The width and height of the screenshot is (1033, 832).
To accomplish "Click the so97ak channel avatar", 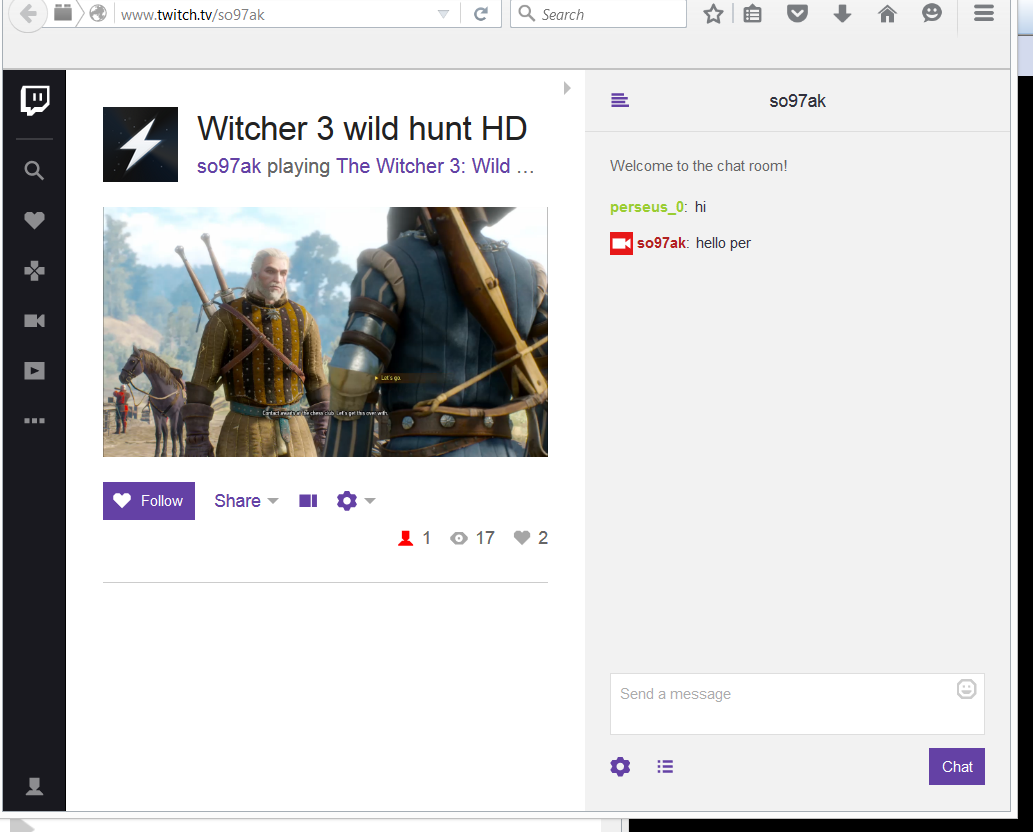I will (140, 144).
